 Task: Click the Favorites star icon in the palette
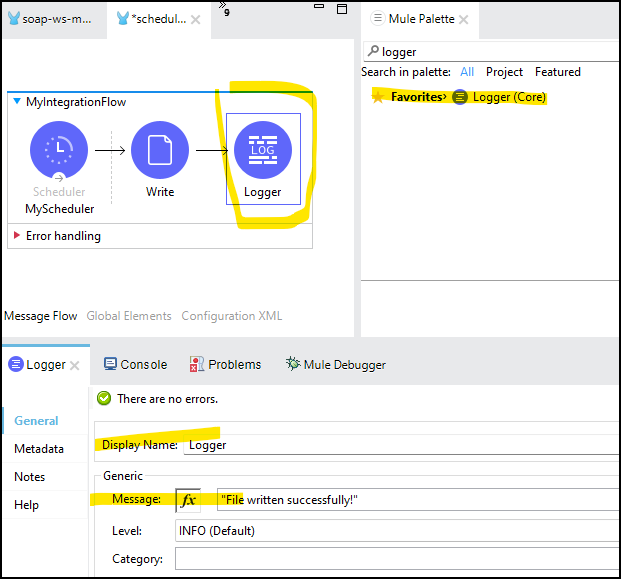[378, 97]
